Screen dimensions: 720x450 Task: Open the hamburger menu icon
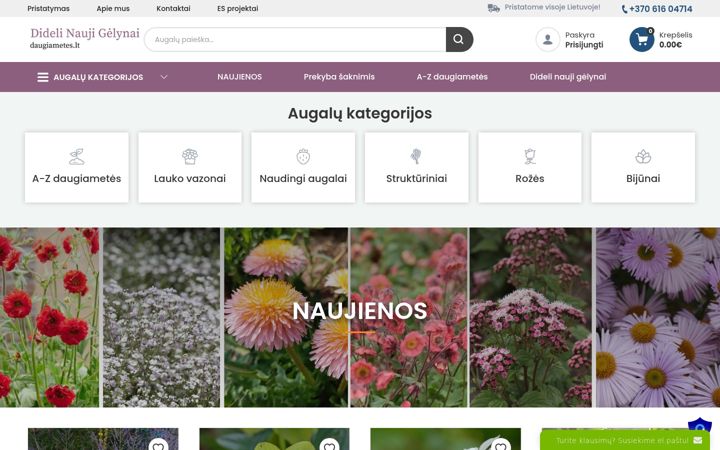(x=43, y=77)
